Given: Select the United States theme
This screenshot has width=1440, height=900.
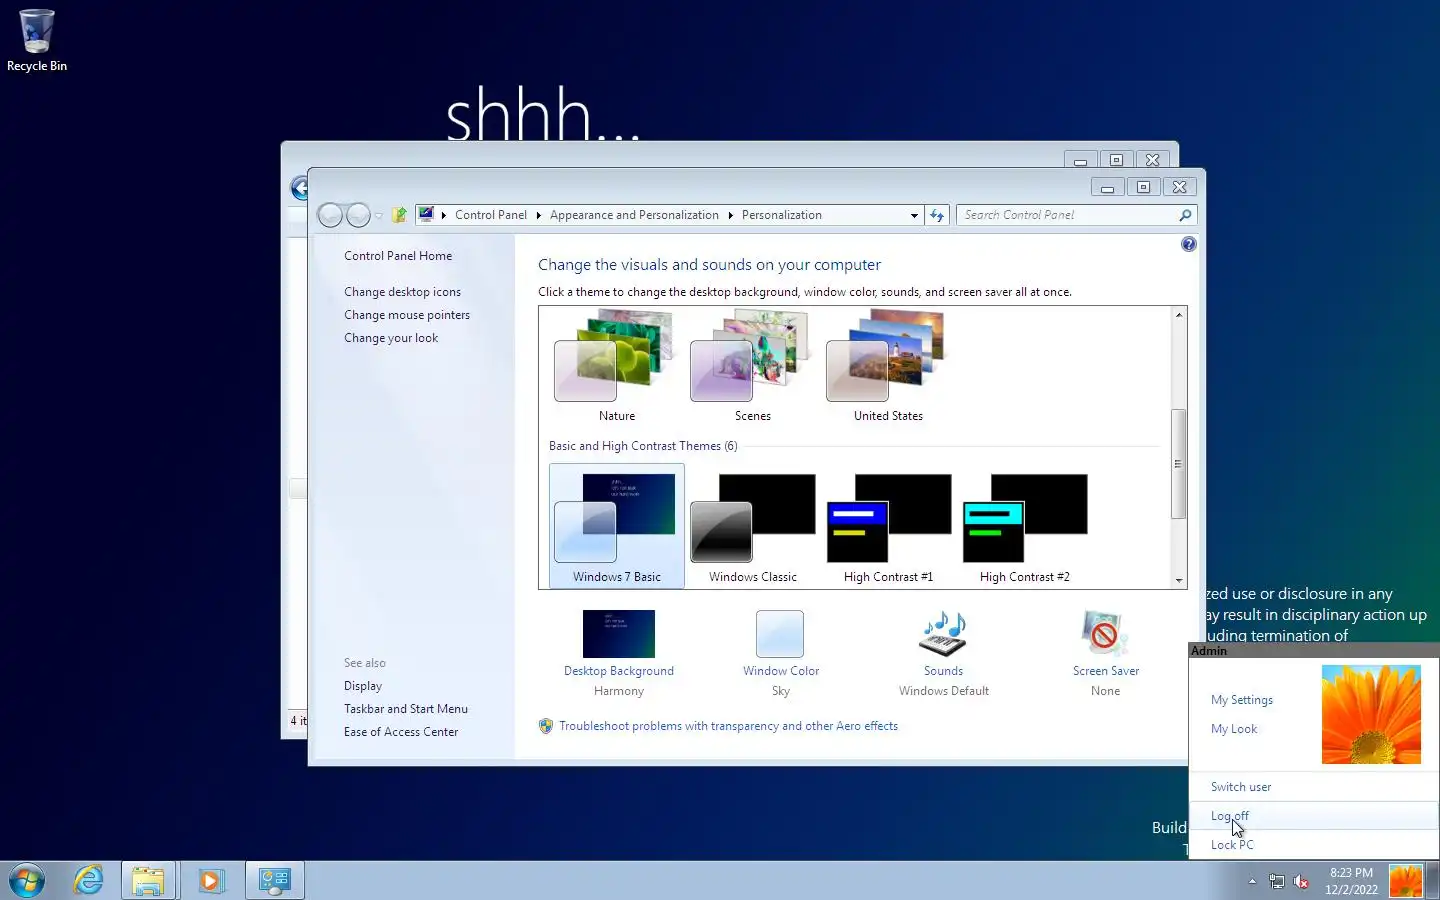Looking at the screenshot, I should pyautogui.click(x=888, y=365).
